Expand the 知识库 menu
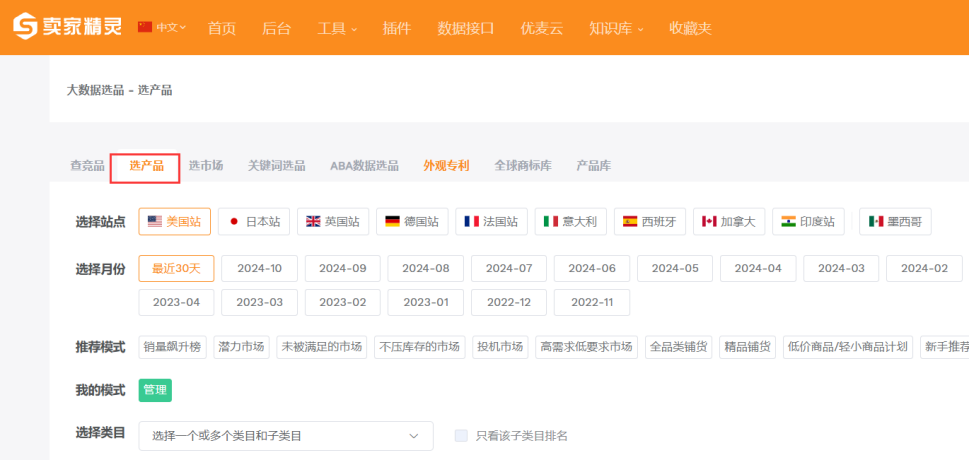Image resolution: width=969 pixels, height=460 pixels. pos(616,28)
